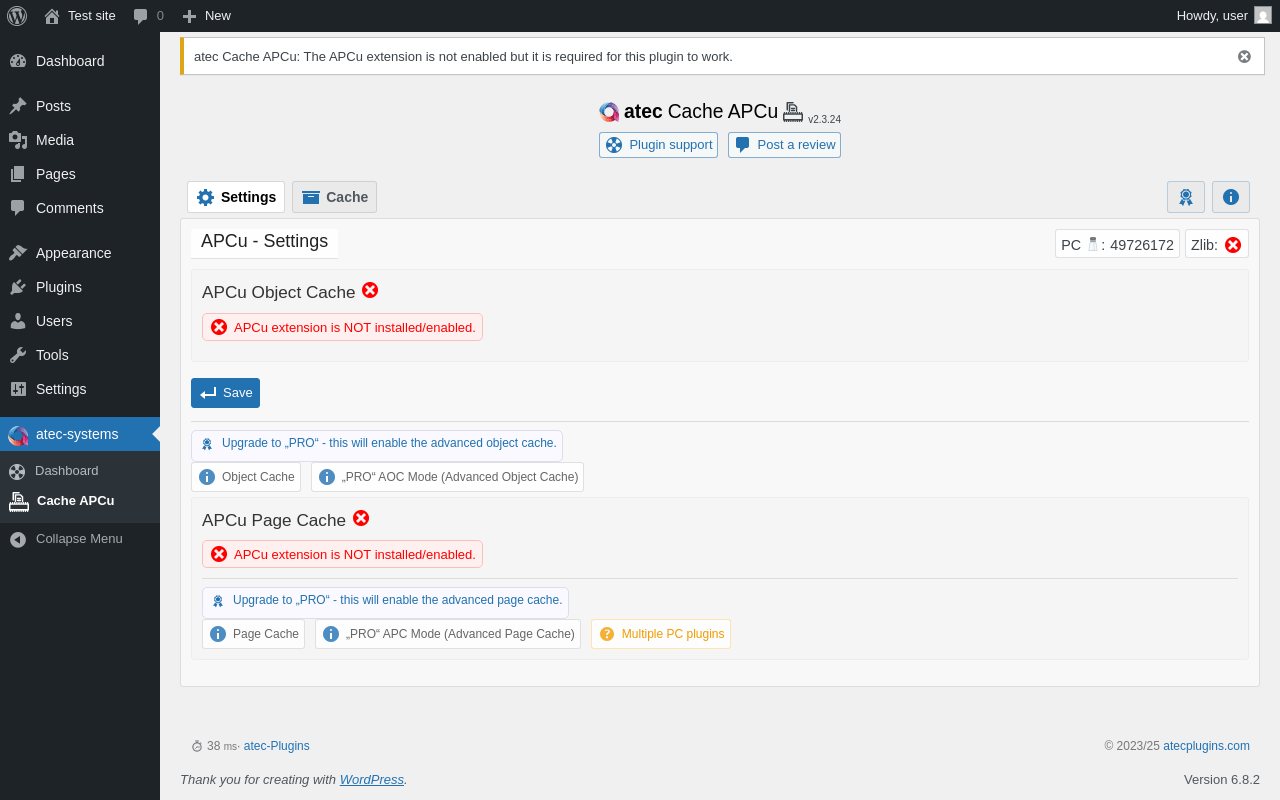This screenshot has width=1280, height=800.
Task: Open the Test site link in admin bar
Action: 80,16
